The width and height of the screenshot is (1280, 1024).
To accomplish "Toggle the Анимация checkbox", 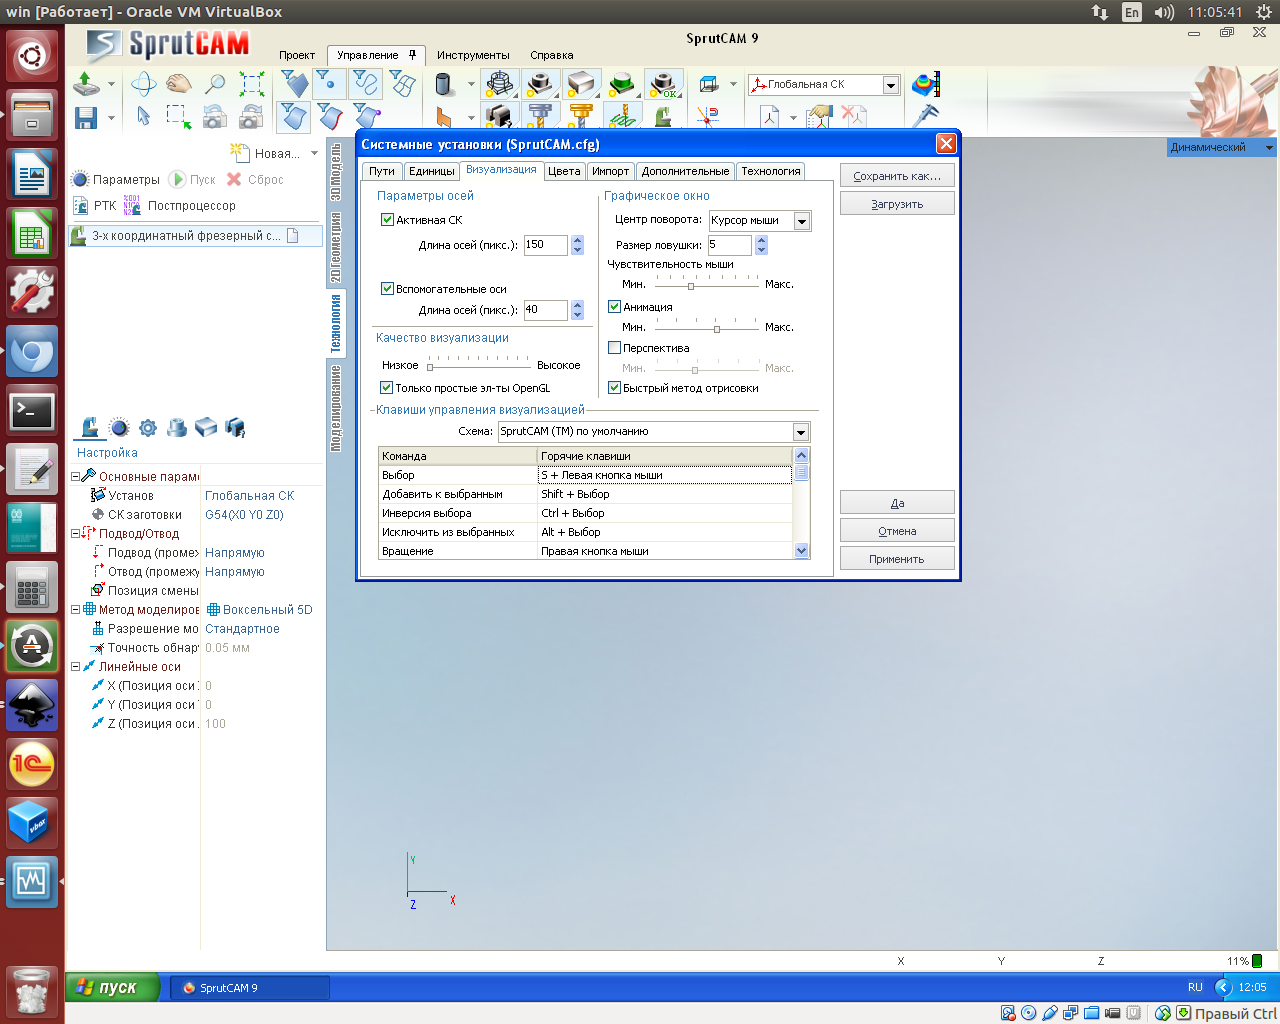I will coord(615,307).
